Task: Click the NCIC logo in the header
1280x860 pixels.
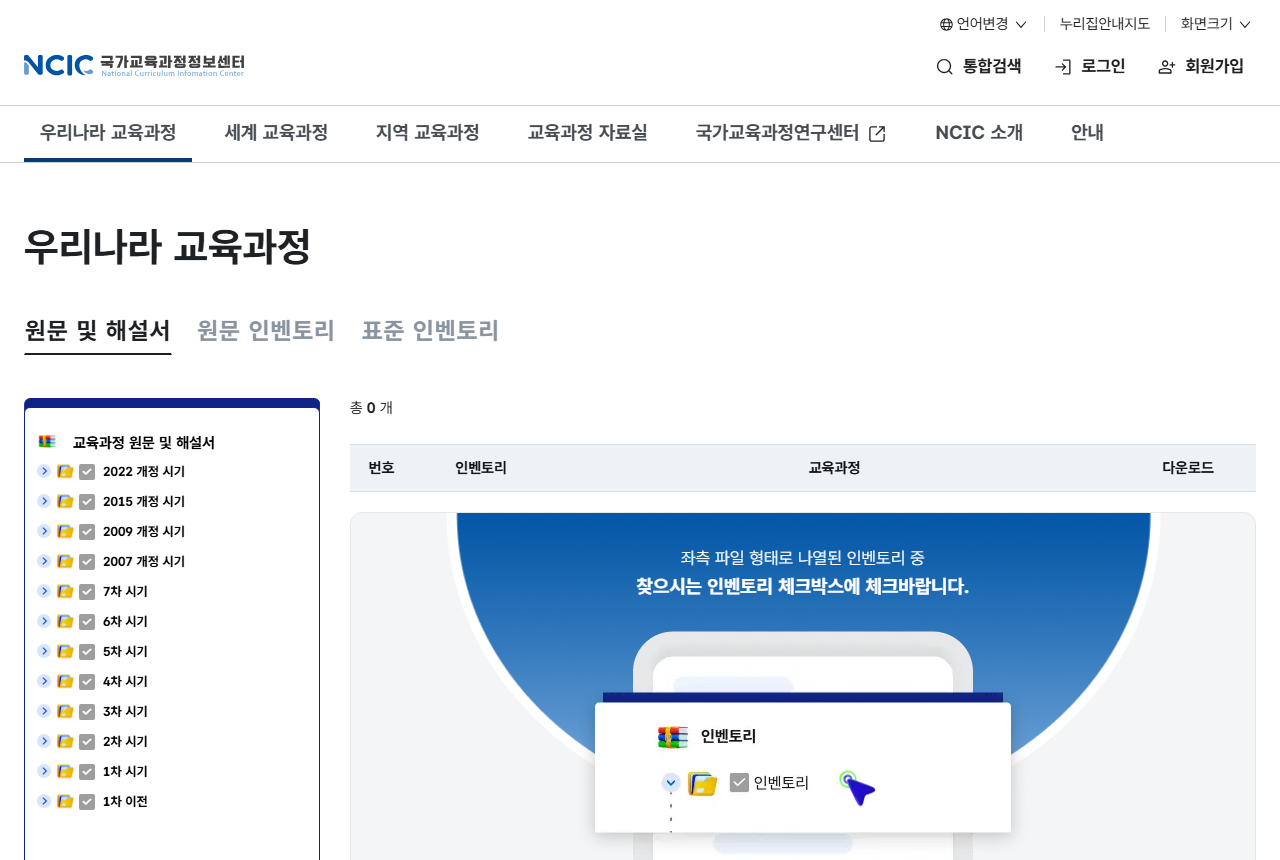Action: click(x=134, y=66)
